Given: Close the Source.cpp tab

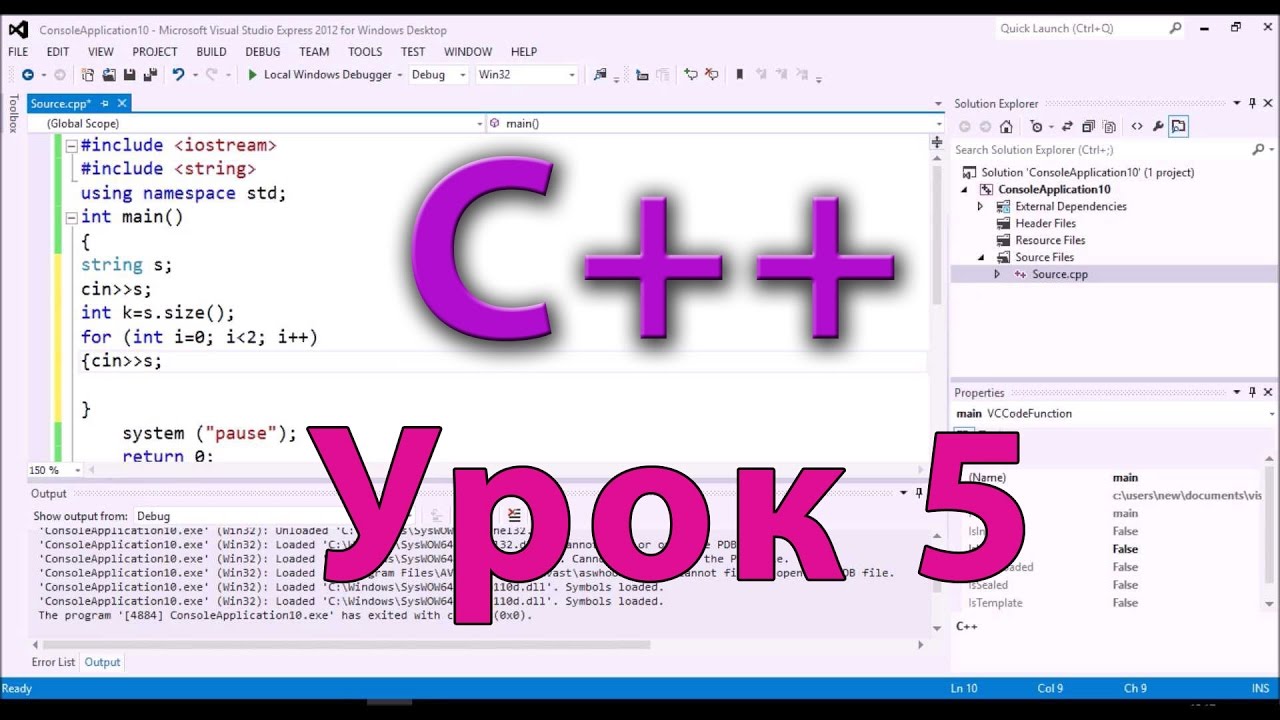Looking at the screenshot, I should coord(122,103).
